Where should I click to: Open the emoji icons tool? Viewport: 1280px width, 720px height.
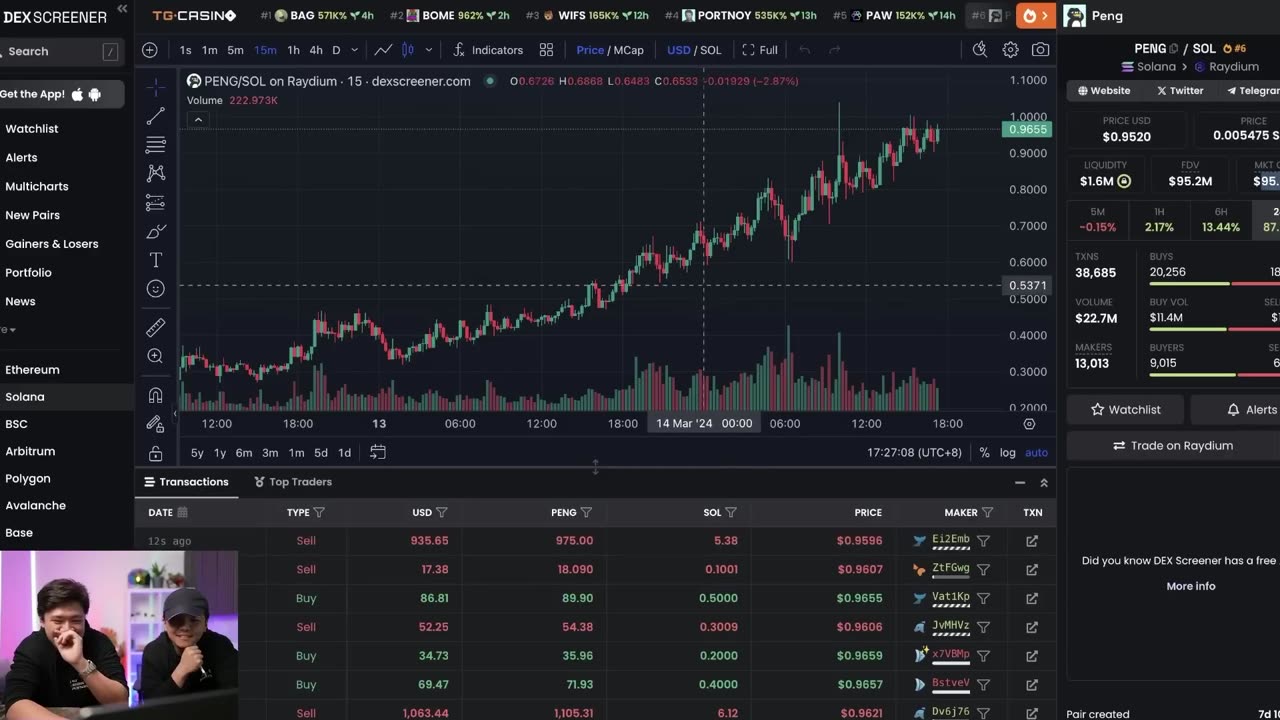[x=155, y=289]
